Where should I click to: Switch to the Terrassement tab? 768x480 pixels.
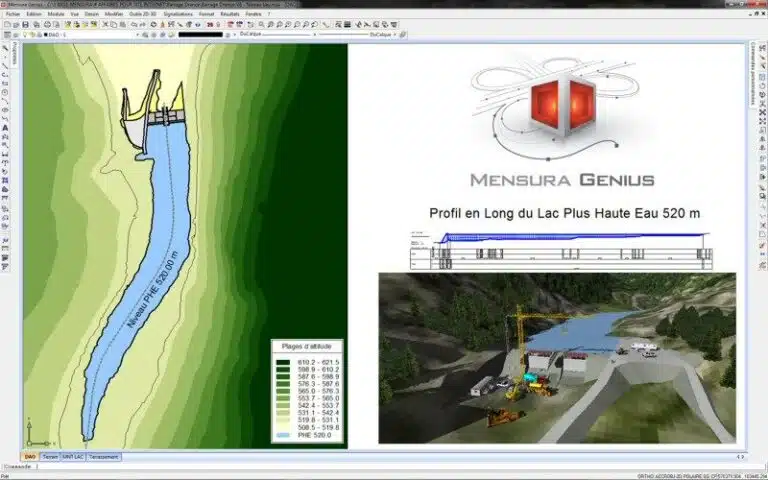pos(103,456)
